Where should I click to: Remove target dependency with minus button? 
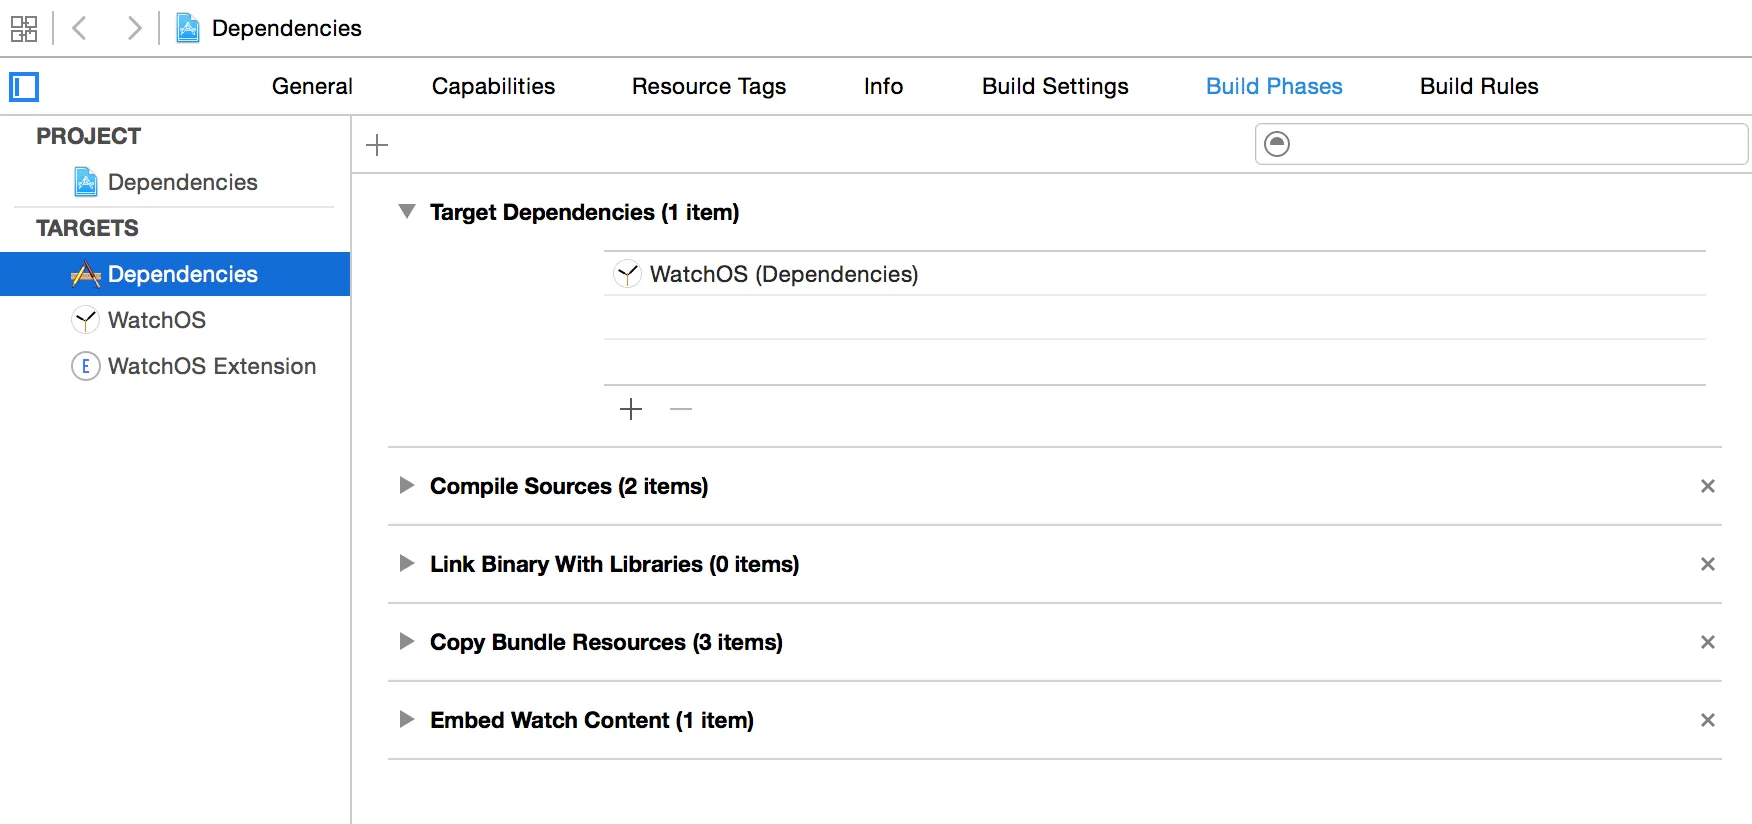[x=681, y=409]
